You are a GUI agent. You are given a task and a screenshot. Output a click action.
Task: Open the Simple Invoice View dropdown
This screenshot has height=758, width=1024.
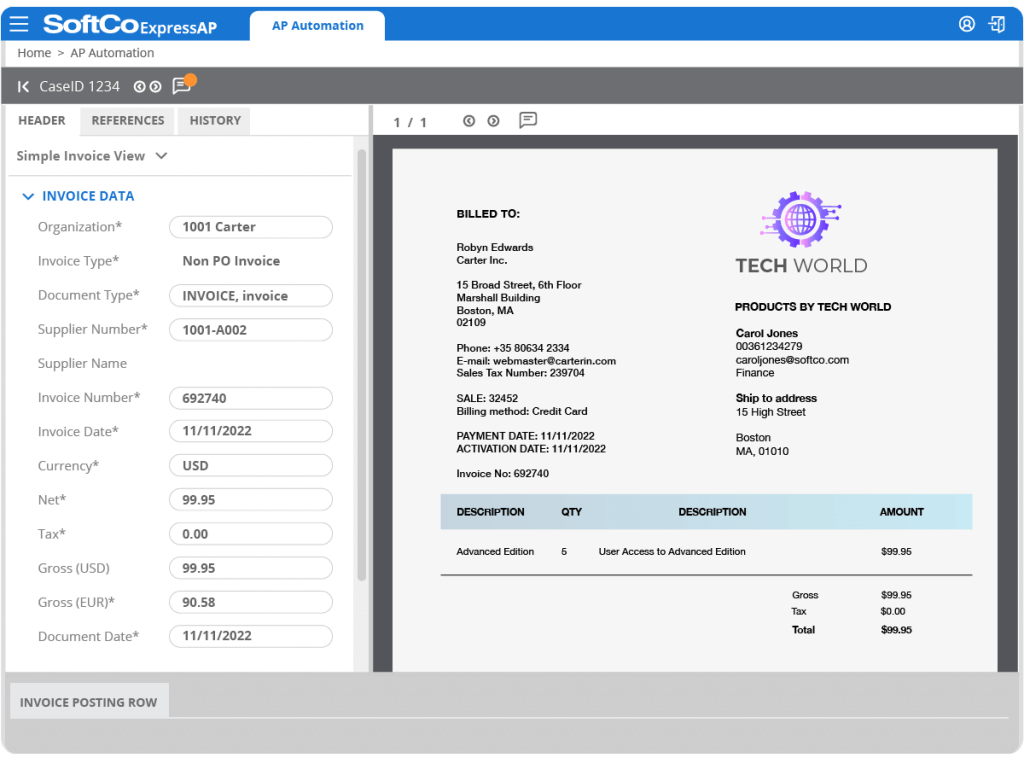coord(92,156)
